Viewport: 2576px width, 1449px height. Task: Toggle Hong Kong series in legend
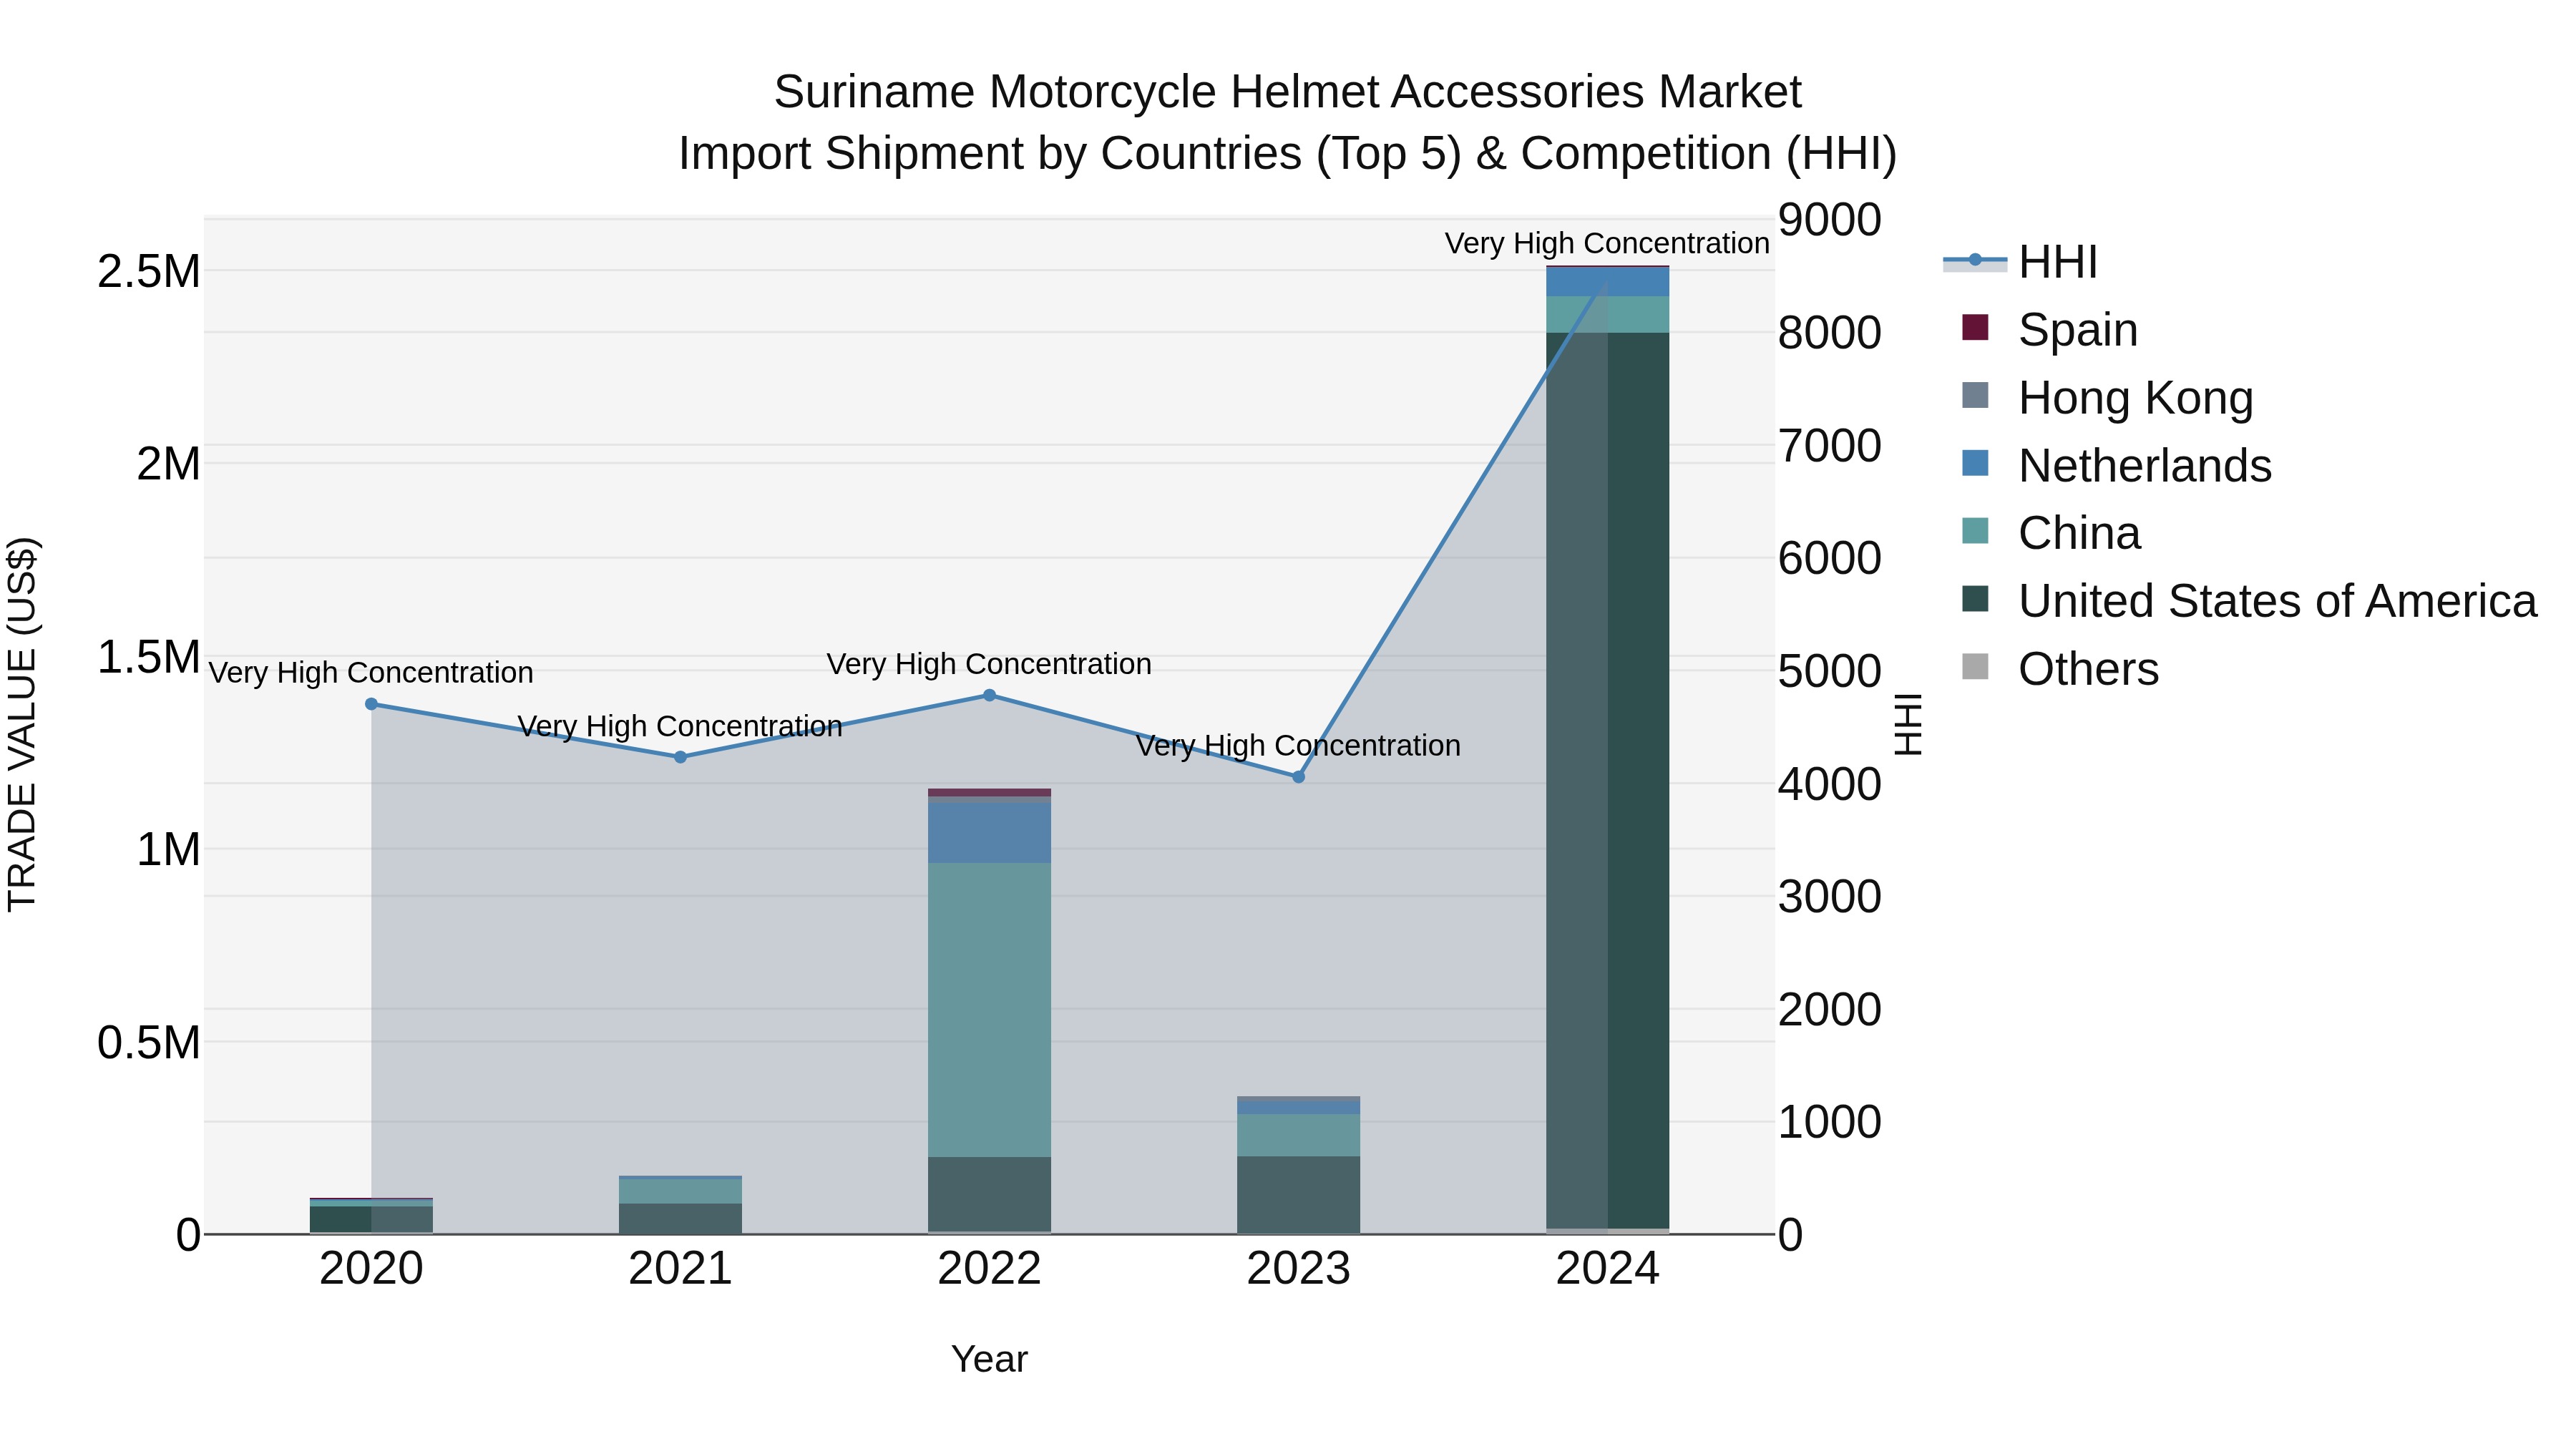[2108, 397]
